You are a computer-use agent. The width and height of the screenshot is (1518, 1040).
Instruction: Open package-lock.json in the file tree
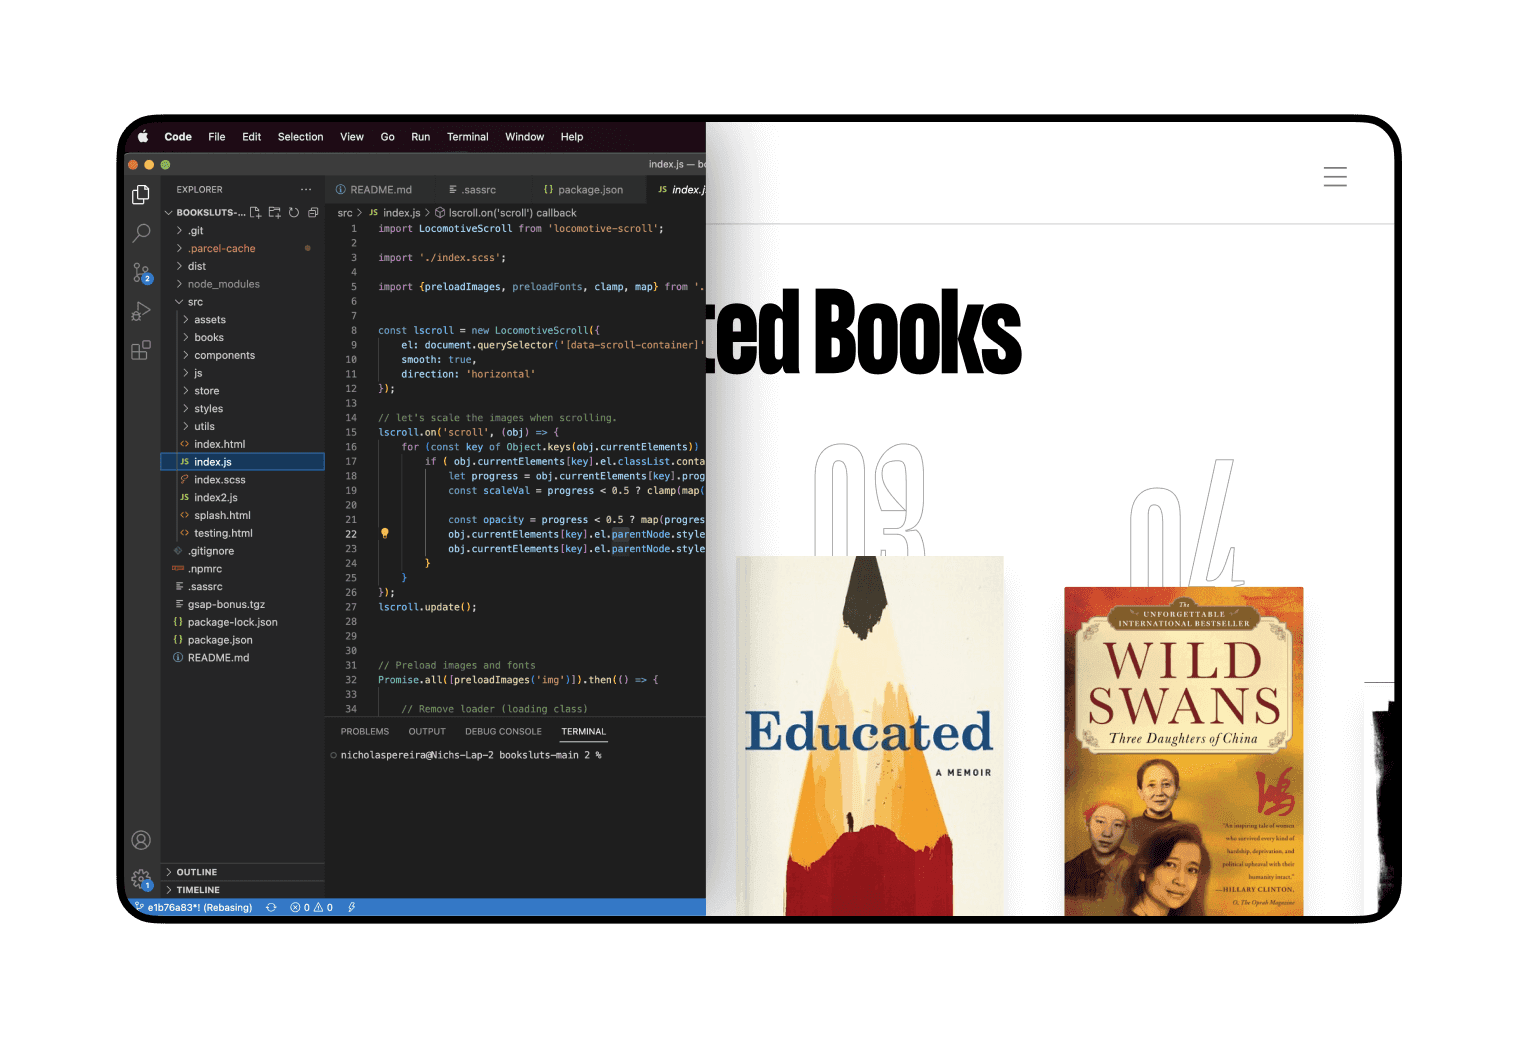point(242,622)
